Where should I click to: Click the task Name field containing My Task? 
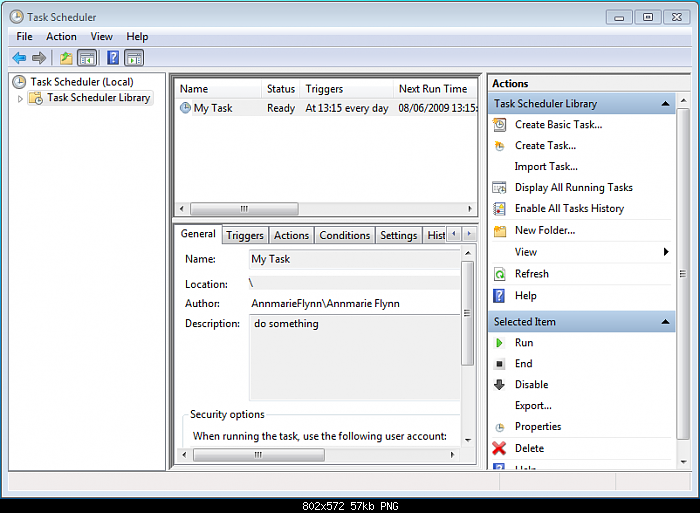pyautogui.click(x=353, y=259)
